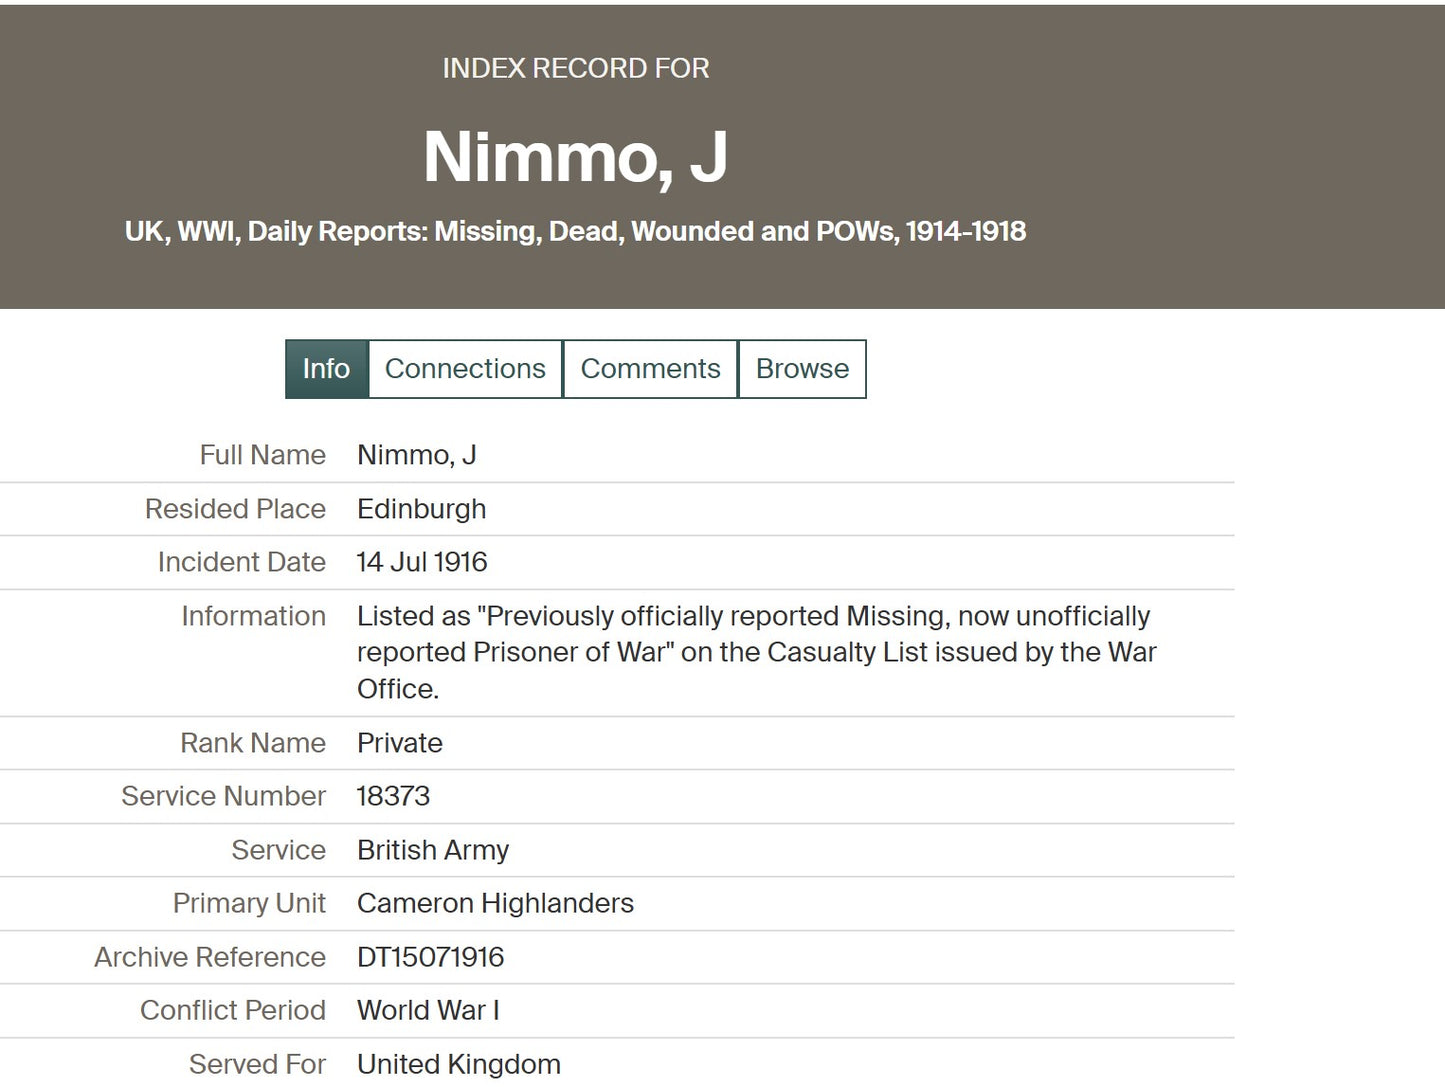Select the collection title link below the name
The image size is (1445, 1087).
click(x=574, y=231)
